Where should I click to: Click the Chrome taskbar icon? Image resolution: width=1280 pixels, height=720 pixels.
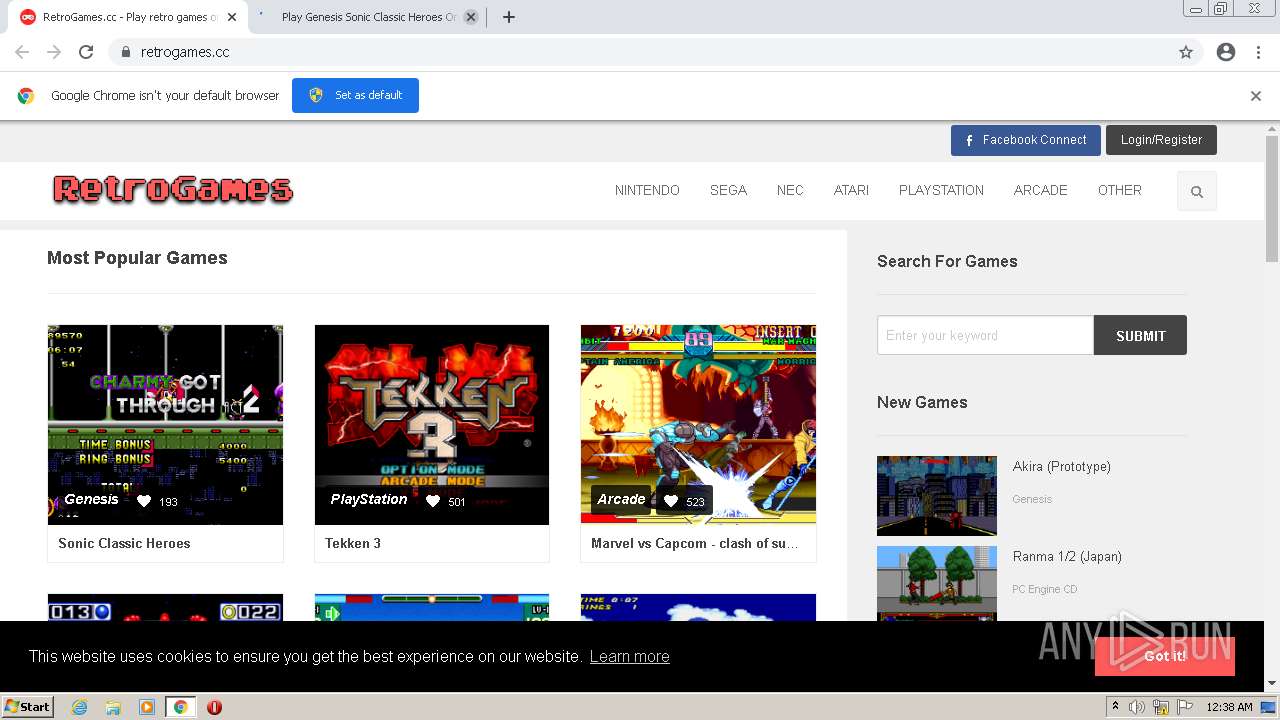point(181,707)
